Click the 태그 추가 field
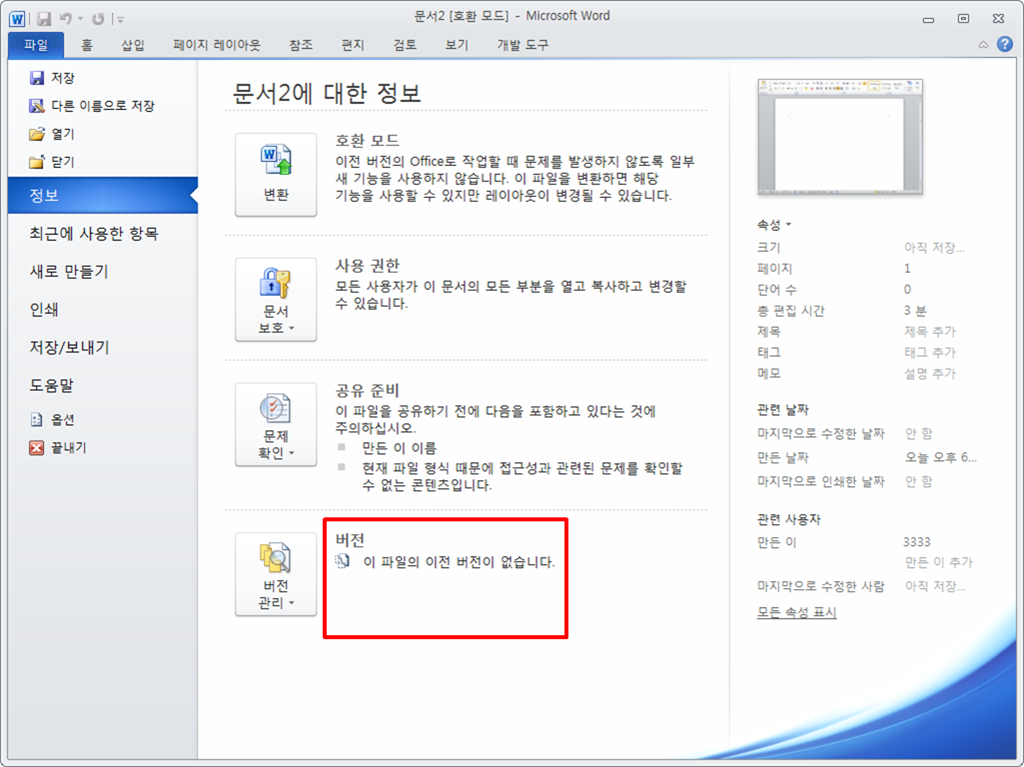Screen dimensions: 1024x767 [x=929, y=352]
